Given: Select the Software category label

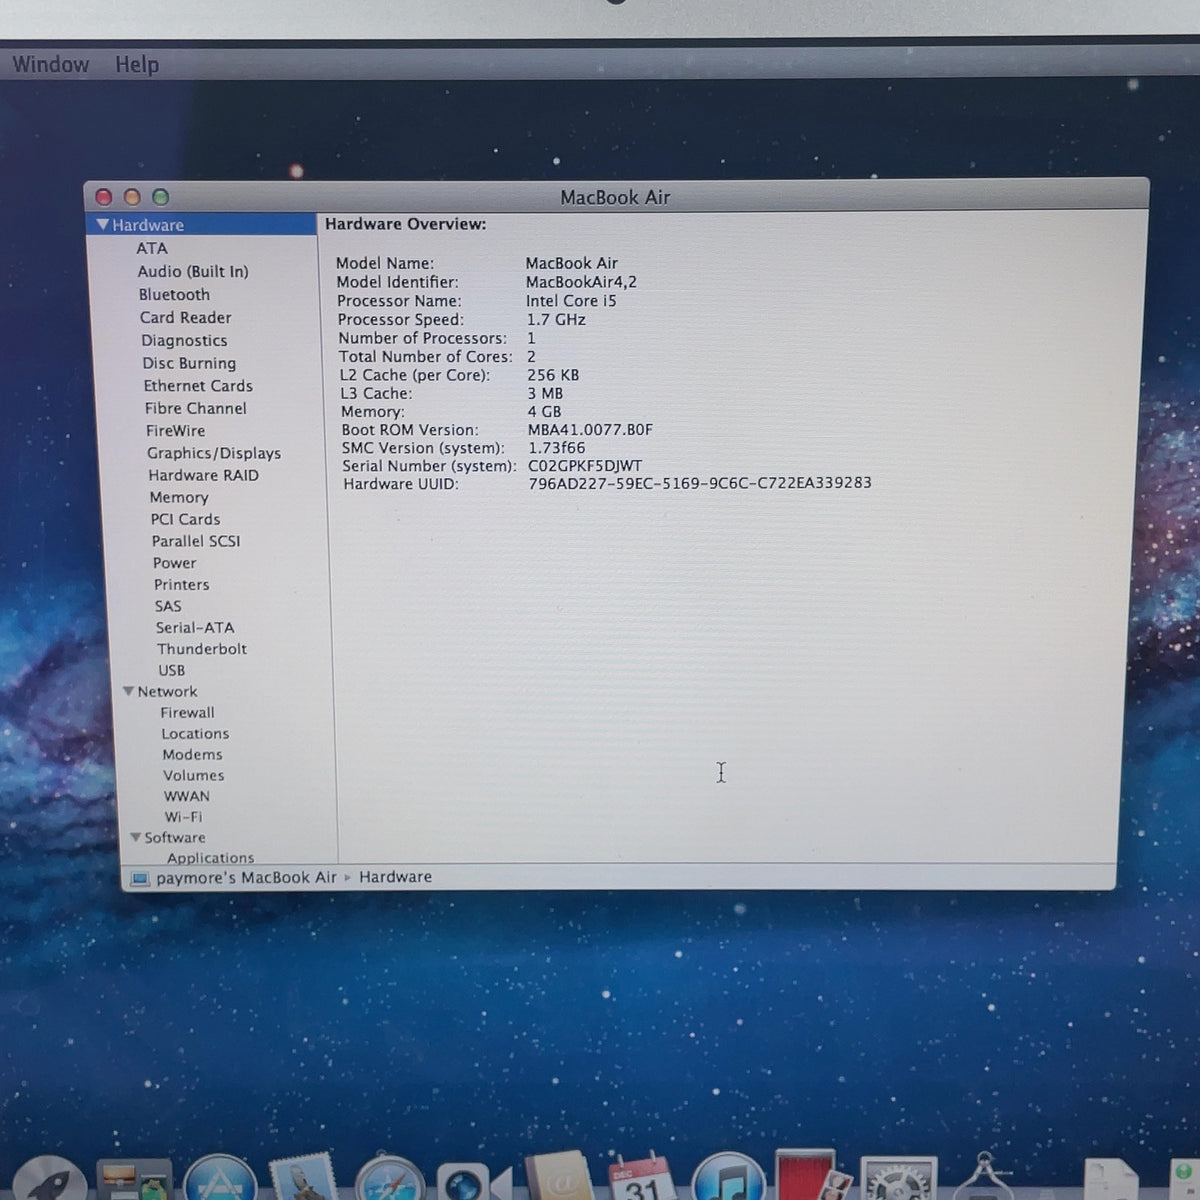Looking at the screenshot, I should tap(174, 837).
